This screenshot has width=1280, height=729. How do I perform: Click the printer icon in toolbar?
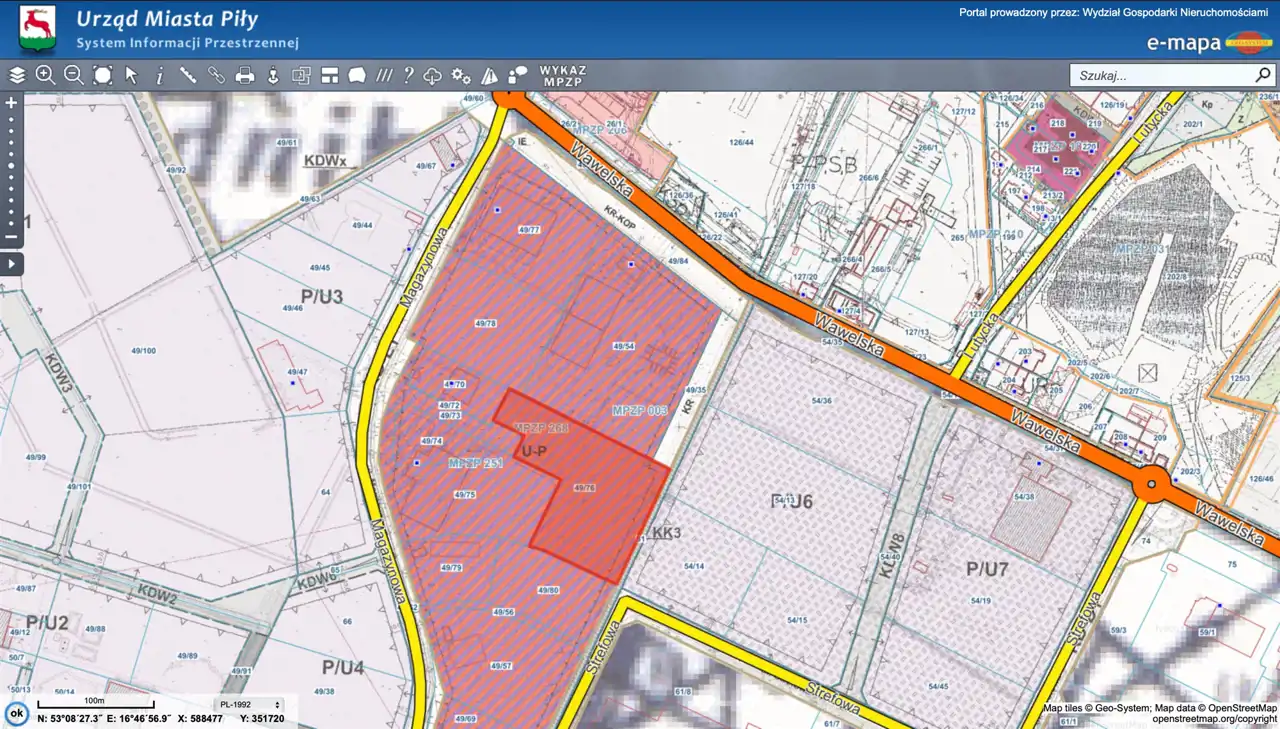click(245, 75)
